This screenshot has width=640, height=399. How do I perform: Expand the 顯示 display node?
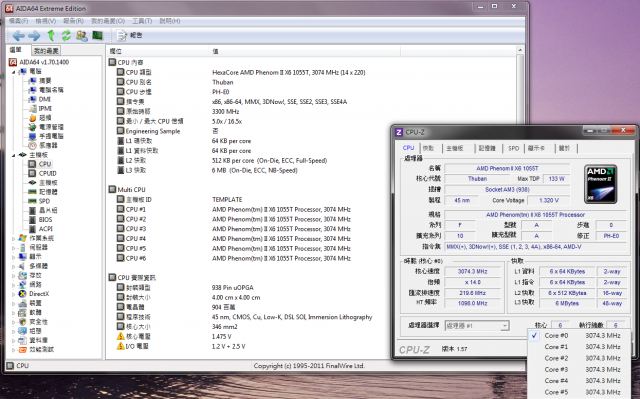13,257
